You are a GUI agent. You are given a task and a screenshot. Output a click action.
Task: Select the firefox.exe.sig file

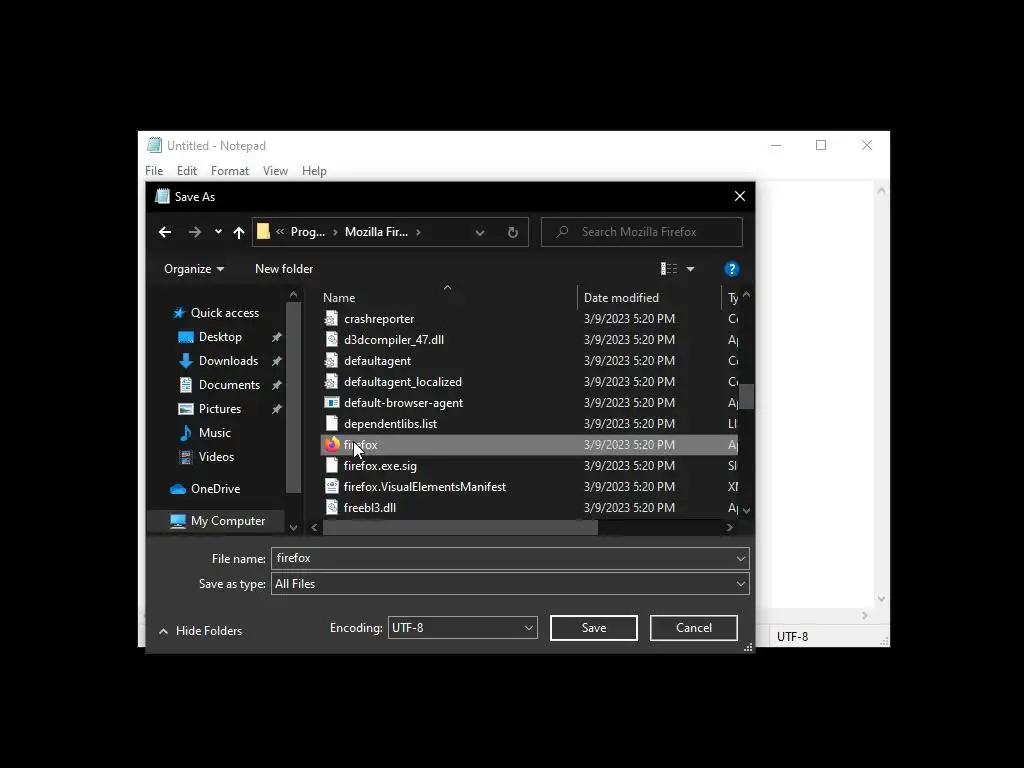[x=530, y=466]
